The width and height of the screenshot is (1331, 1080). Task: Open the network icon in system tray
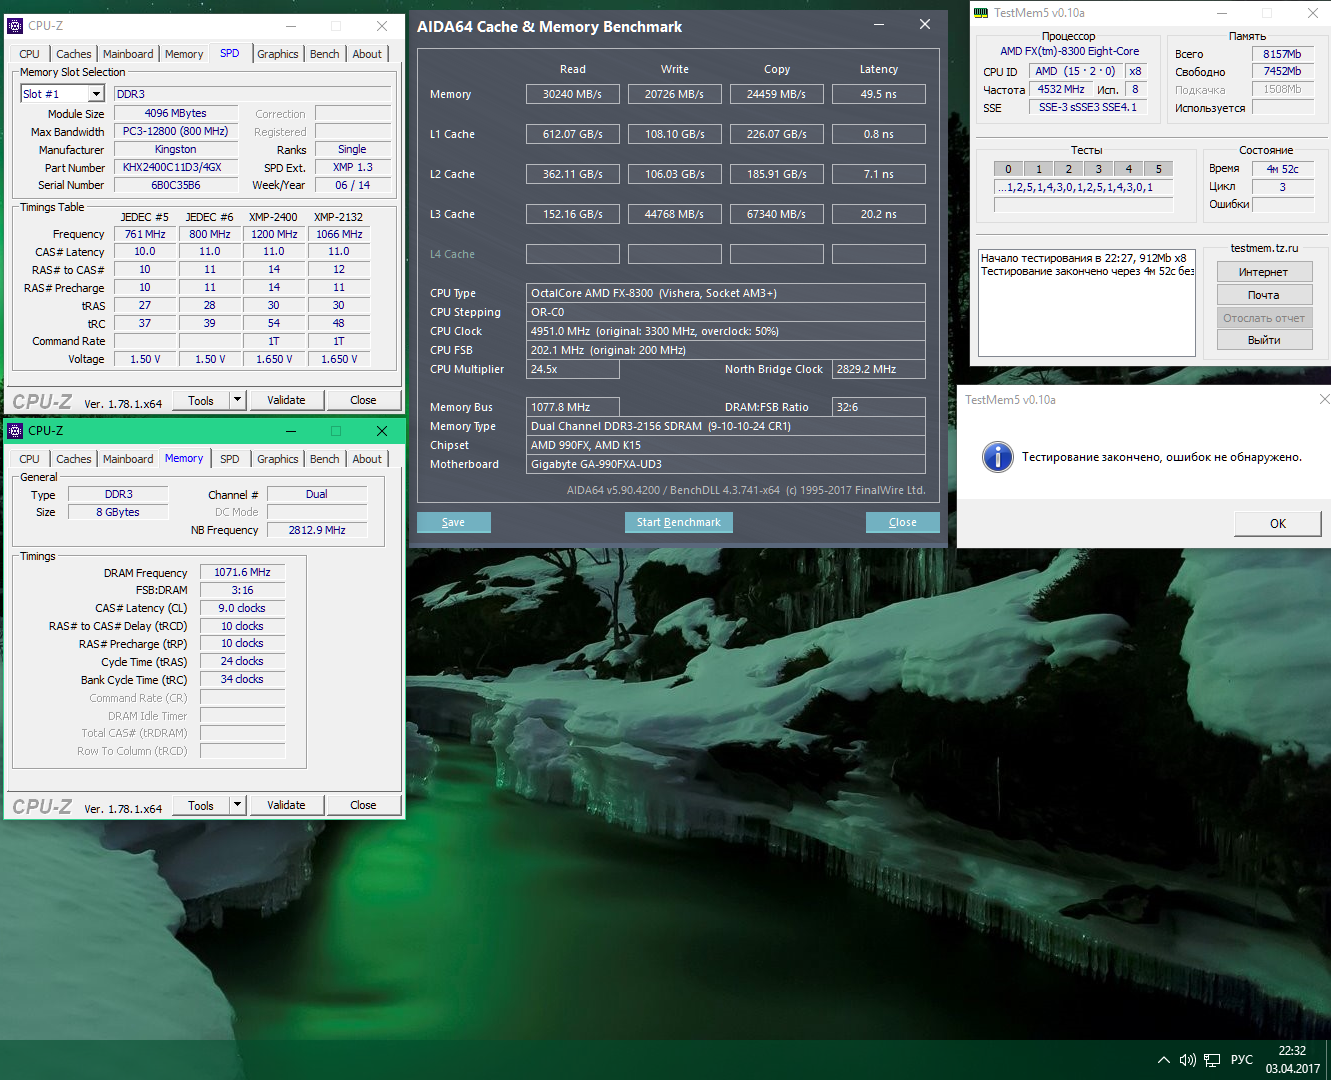pos(1212,1060)
